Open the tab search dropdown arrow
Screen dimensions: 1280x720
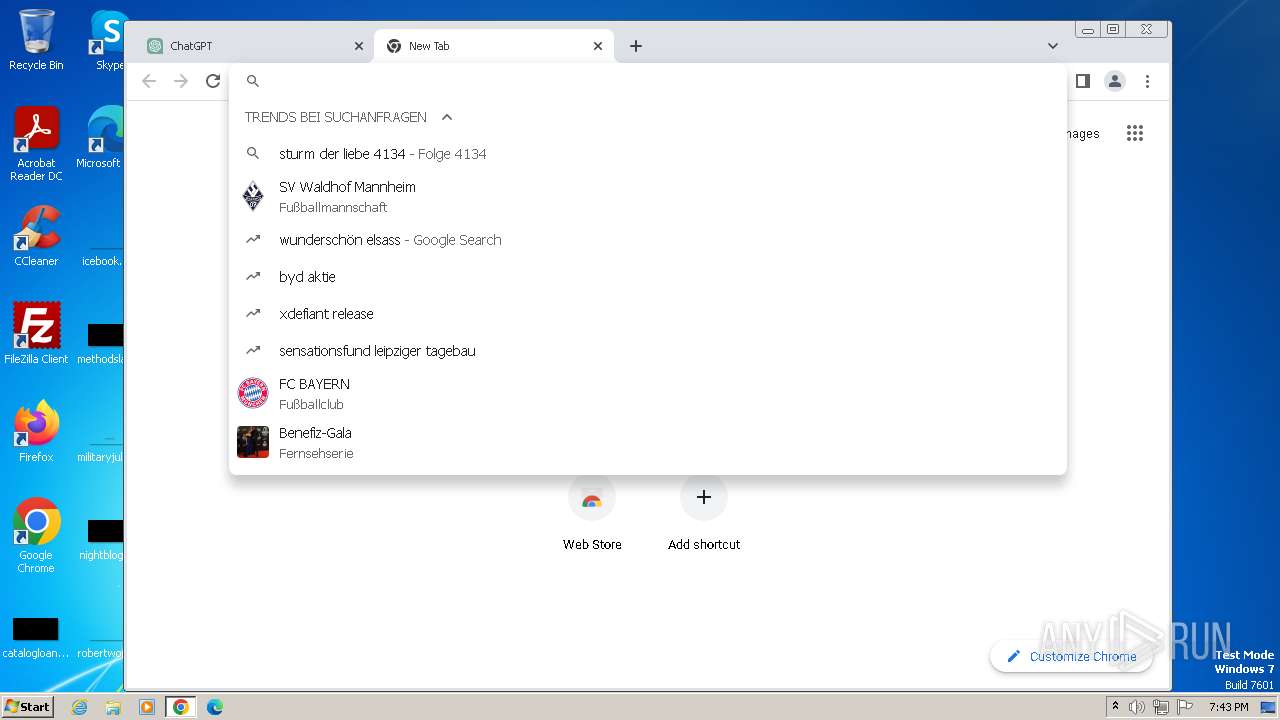coord(1052,46)
